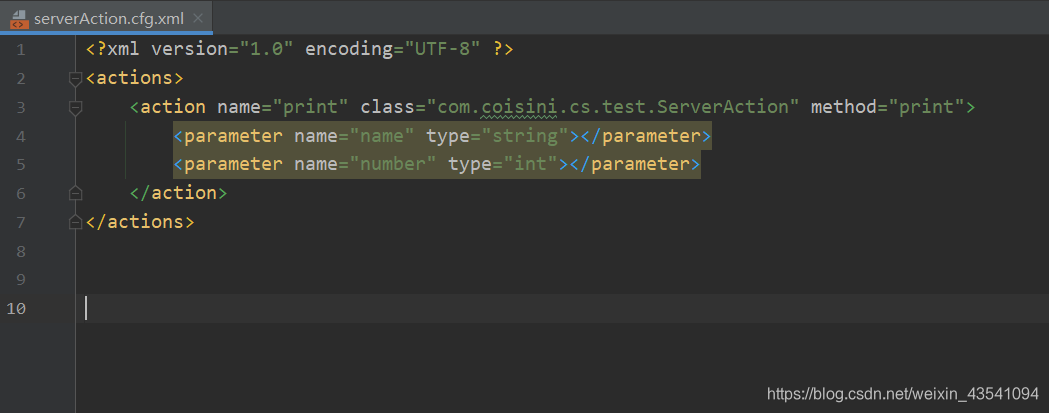Click the type="int" attribute value
This screenshot has width=1049, height=413.
point(530,164)
